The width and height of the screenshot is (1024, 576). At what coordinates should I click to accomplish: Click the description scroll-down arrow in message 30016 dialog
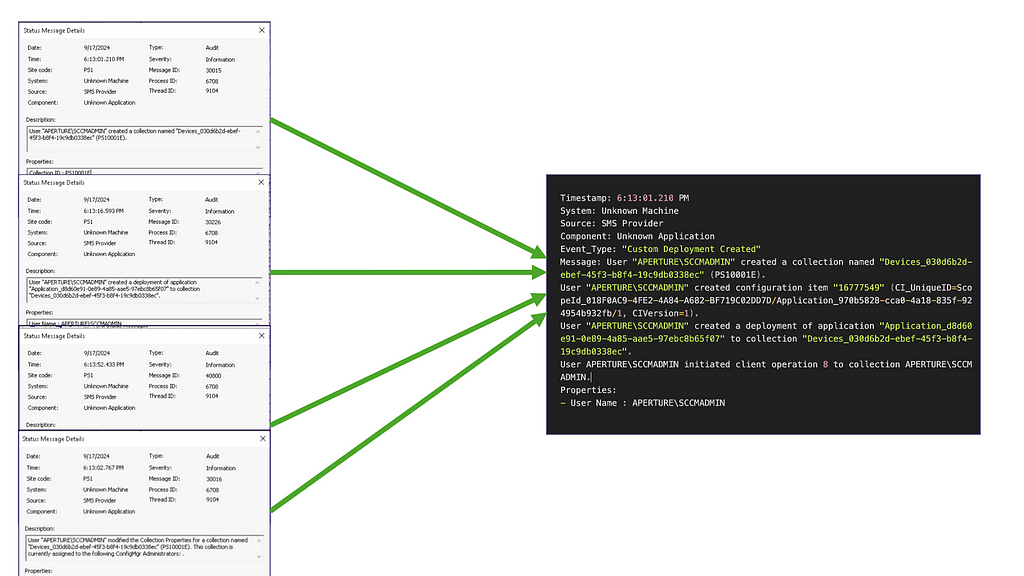tap(259, 556)
